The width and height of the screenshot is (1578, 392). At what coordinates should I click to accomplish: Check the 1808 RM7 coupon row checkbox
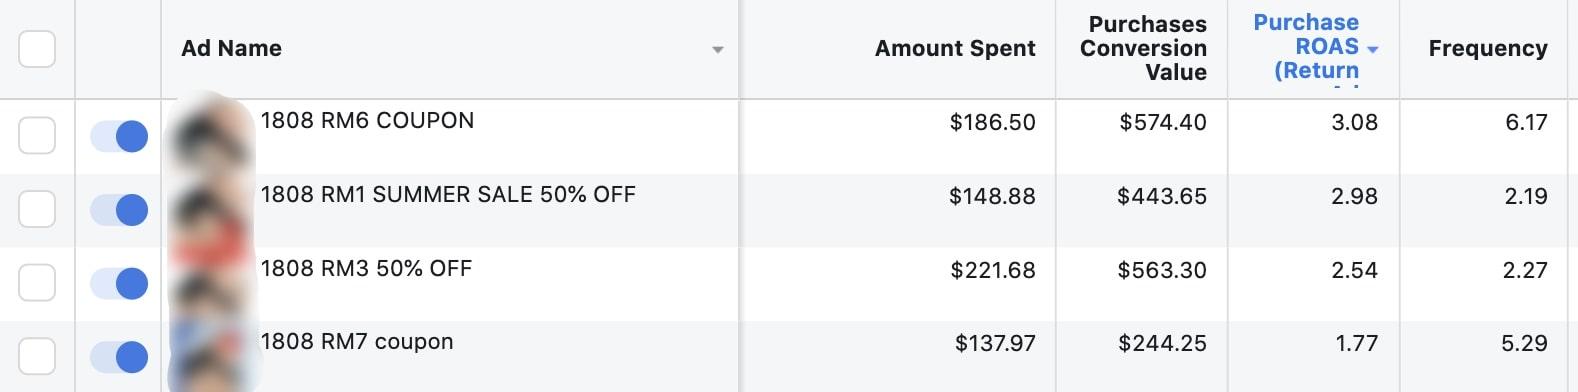tap(37, 356)
